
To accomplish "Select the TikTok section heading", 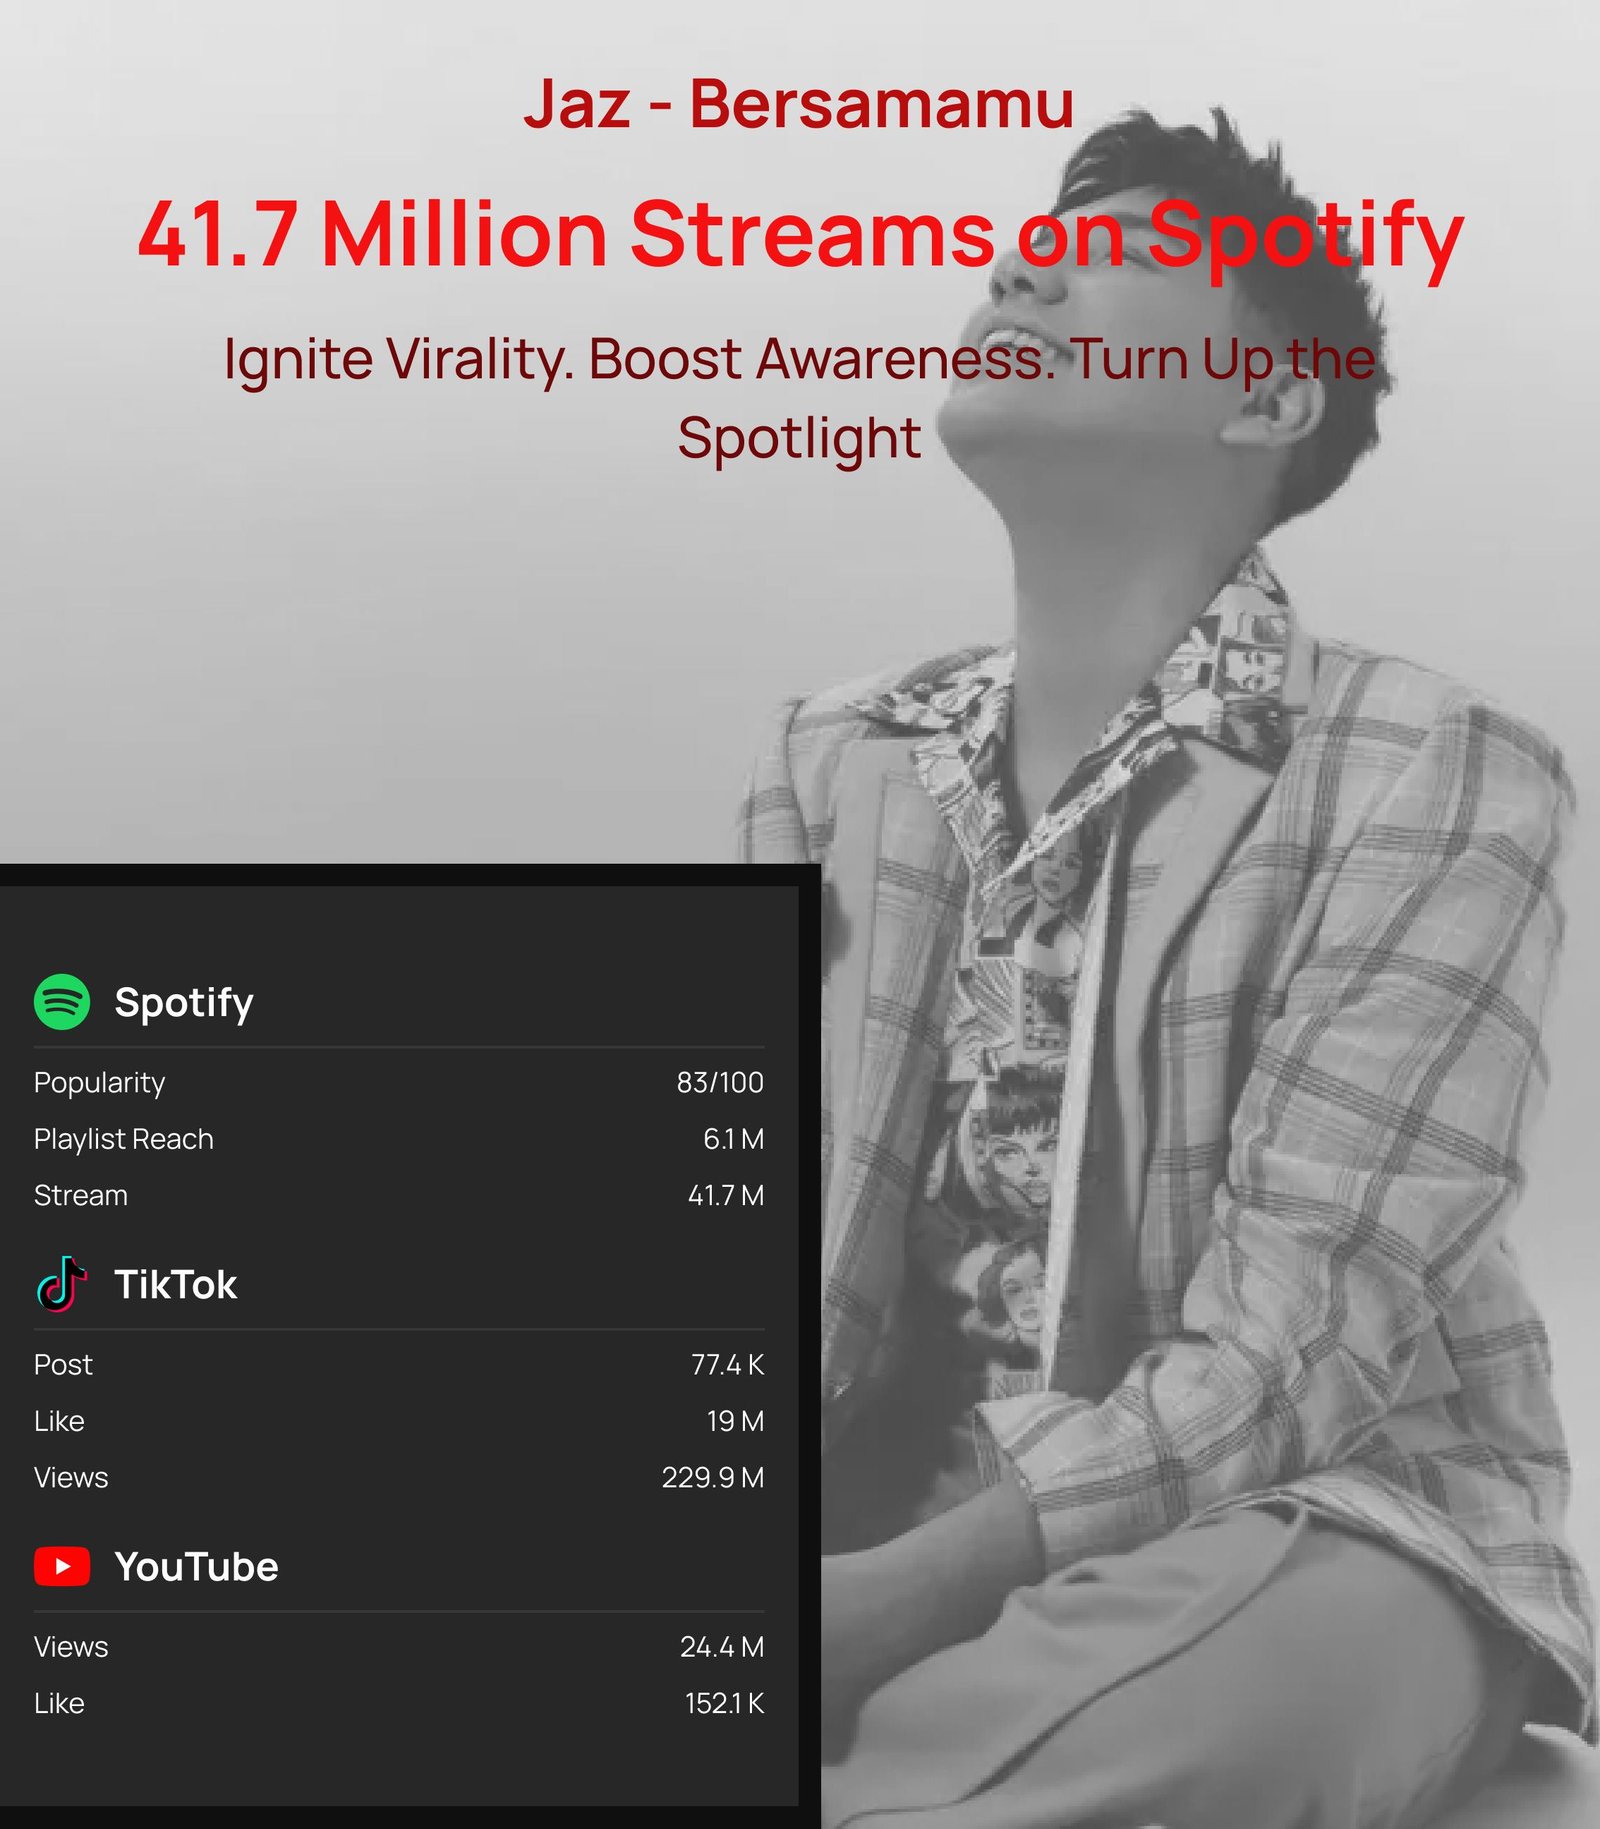I will (176, 1284).
